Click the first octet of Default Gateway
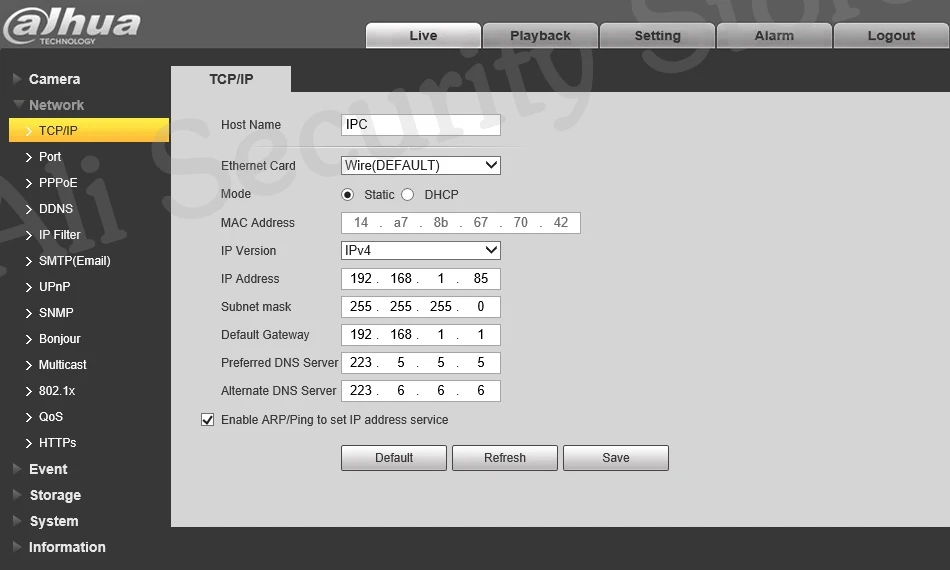Screen dimensions: 950x570 click(x=360, y=334)
